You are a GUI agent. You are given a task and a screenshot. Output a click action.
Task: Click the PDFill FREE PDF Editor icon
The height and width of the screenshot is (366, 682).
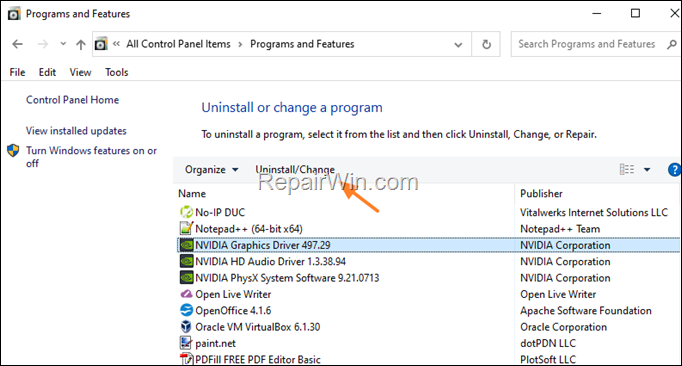(x=186, y=359)
